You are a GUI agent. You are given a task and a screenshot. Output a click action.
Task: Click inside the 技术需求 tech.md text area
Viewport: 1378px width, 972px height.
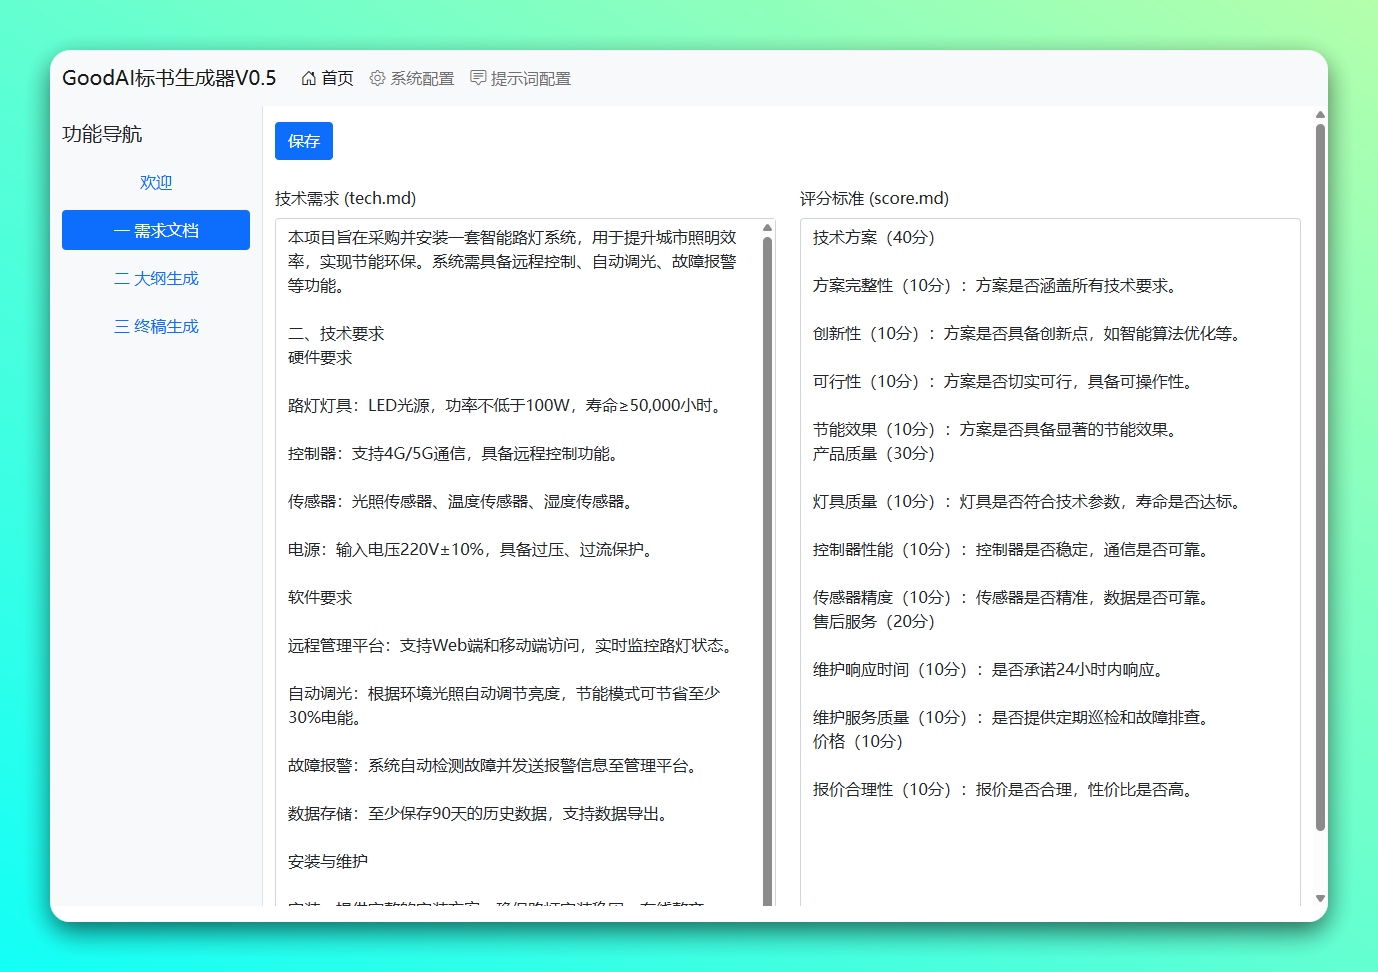pos(518,562)
